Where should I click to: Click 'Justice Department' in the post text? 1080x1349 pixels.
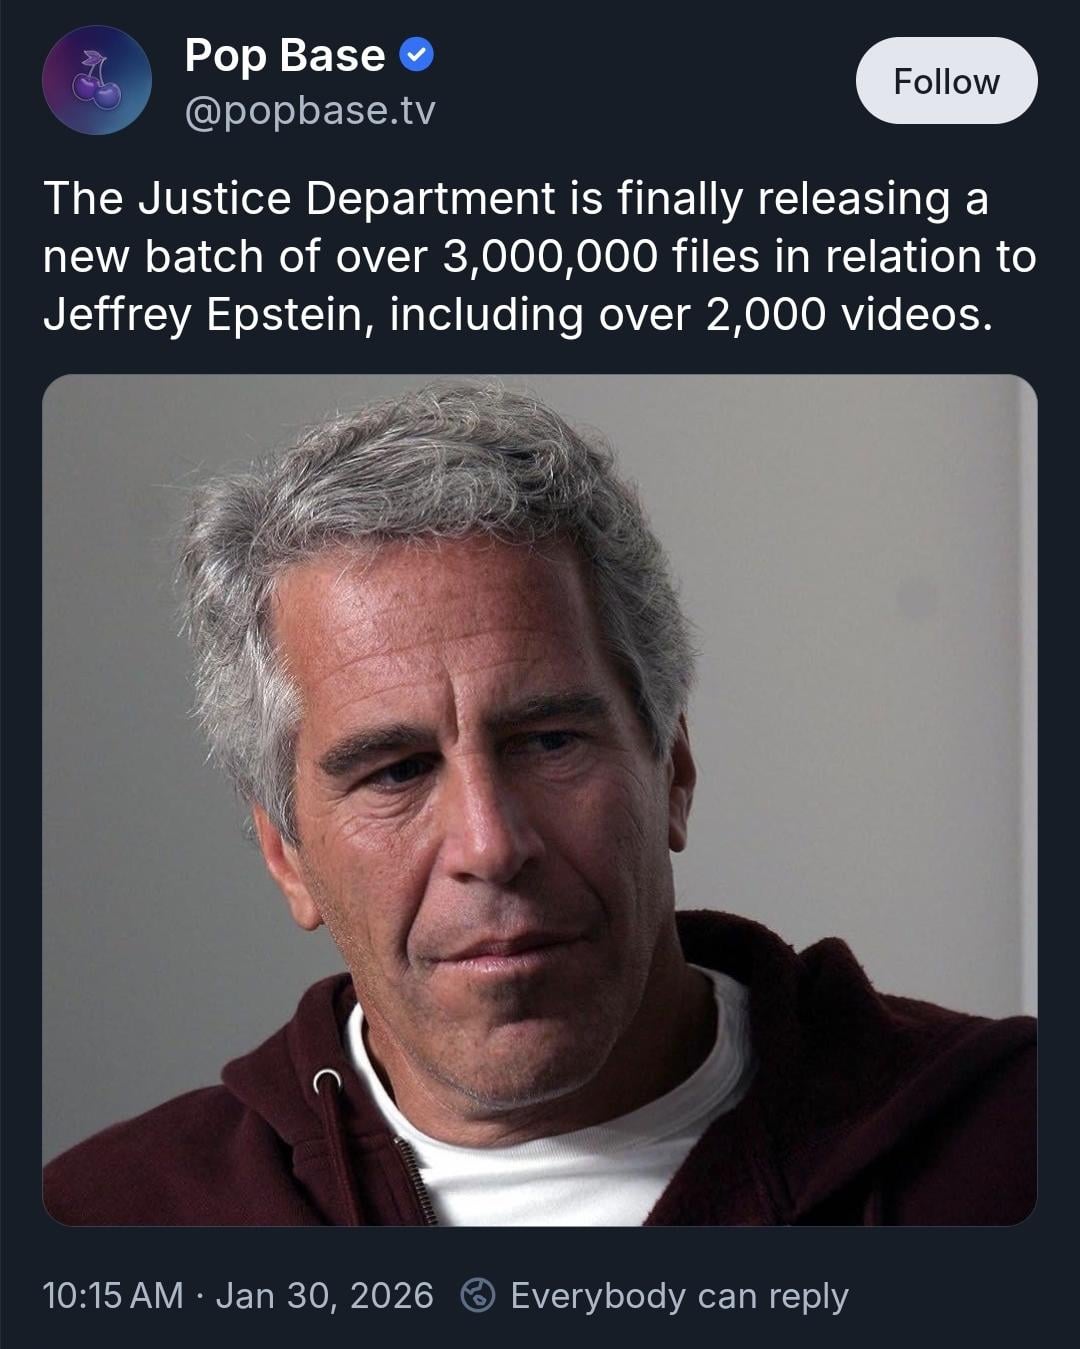click(x=346, y=198)
